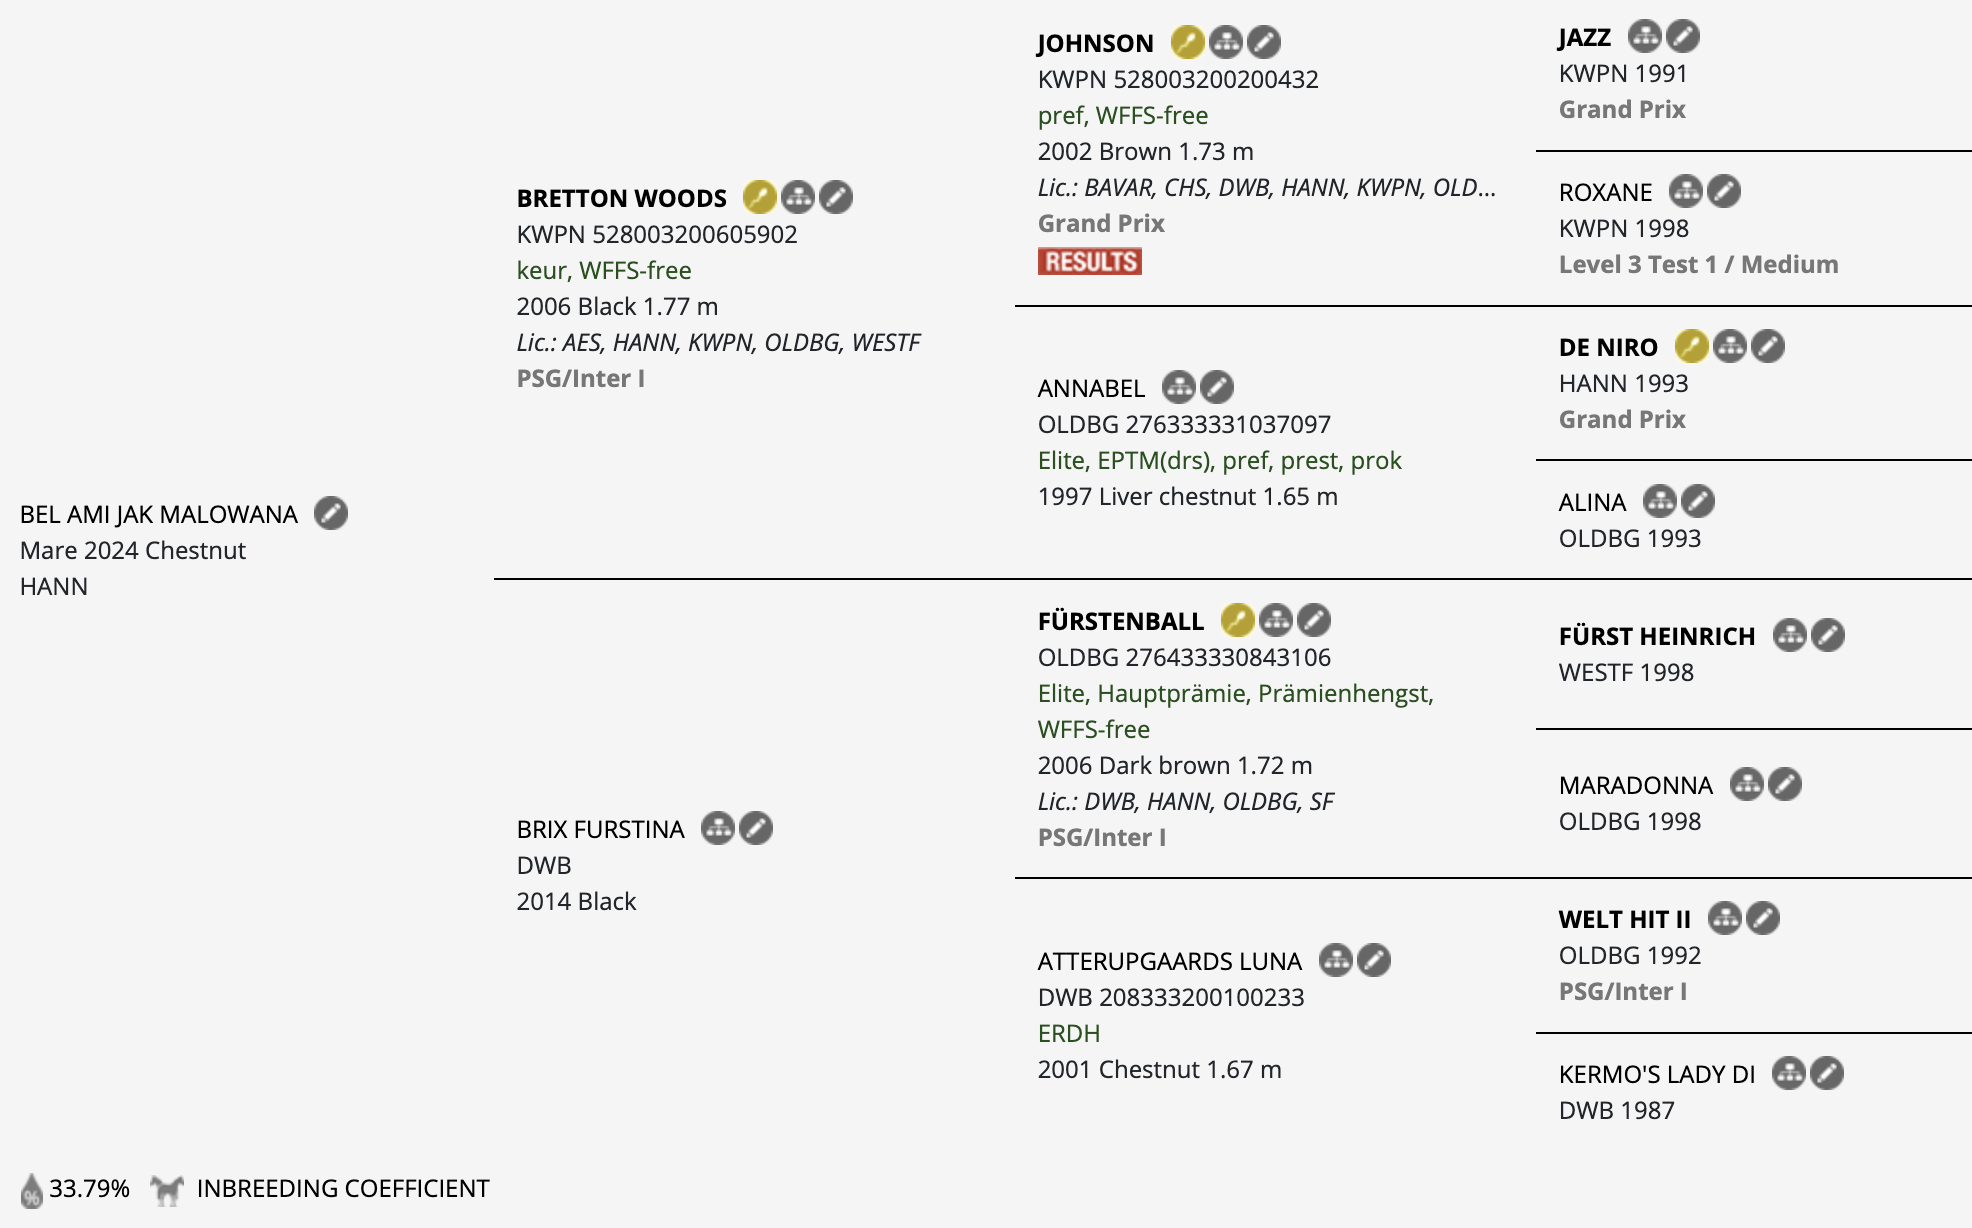The width and height of the screenshot is (1972, 1228).
Task: Click the edit pencil icon beside Brix Furstina
Action: click(756, 828)
